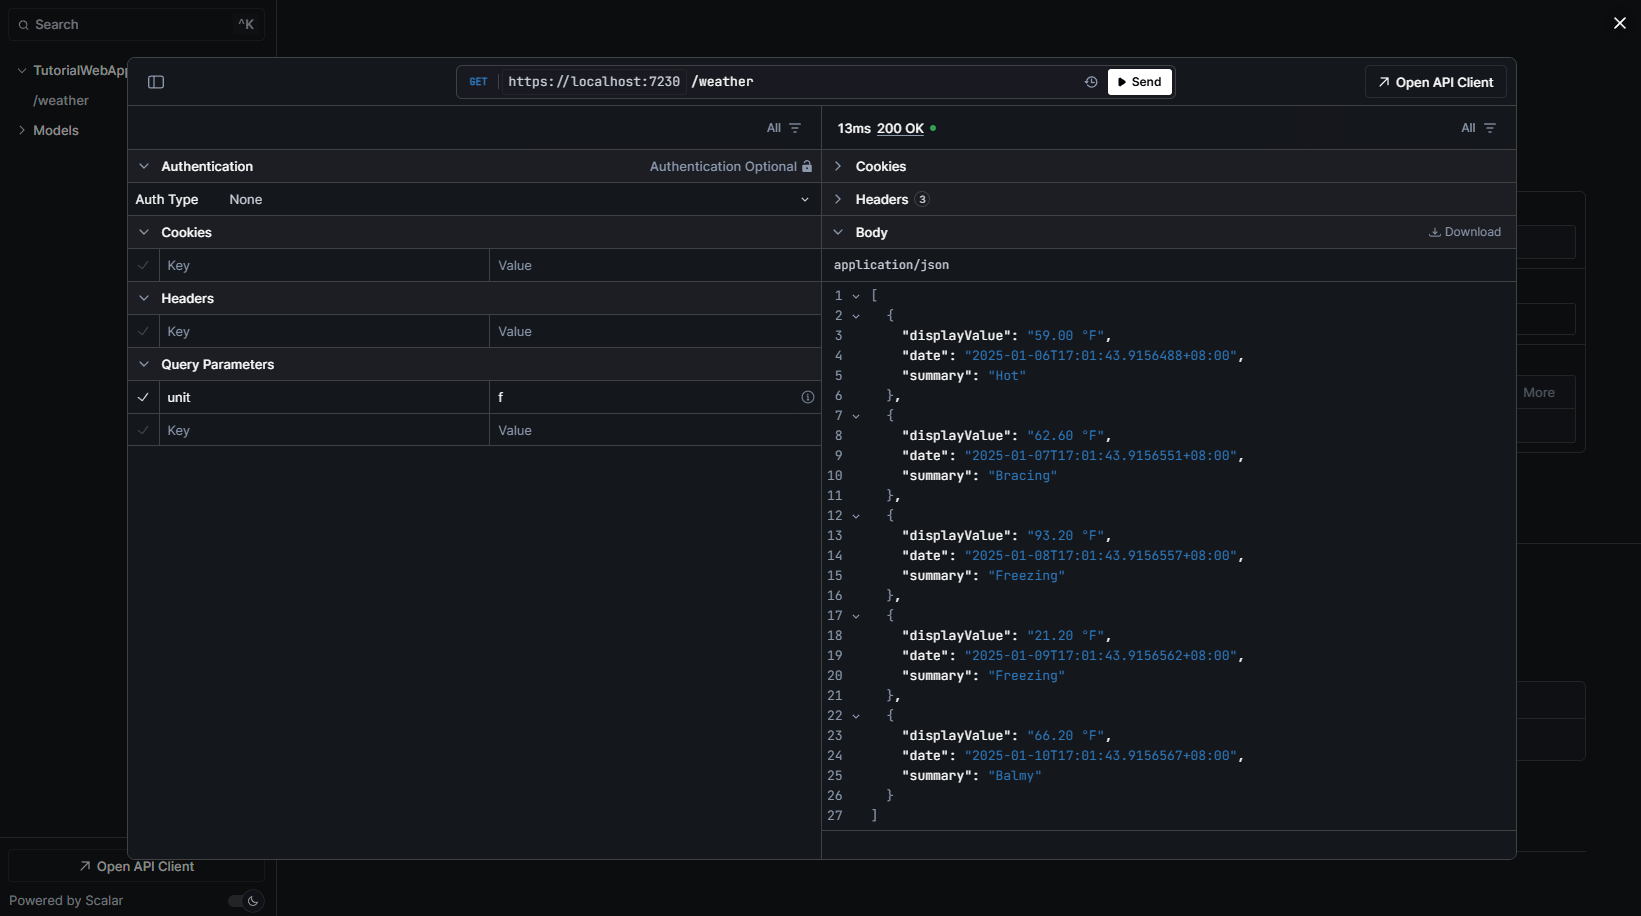Toggle the dark mode switch
The width and height of the screenshot is (1641, 916).
click(245, 901)
